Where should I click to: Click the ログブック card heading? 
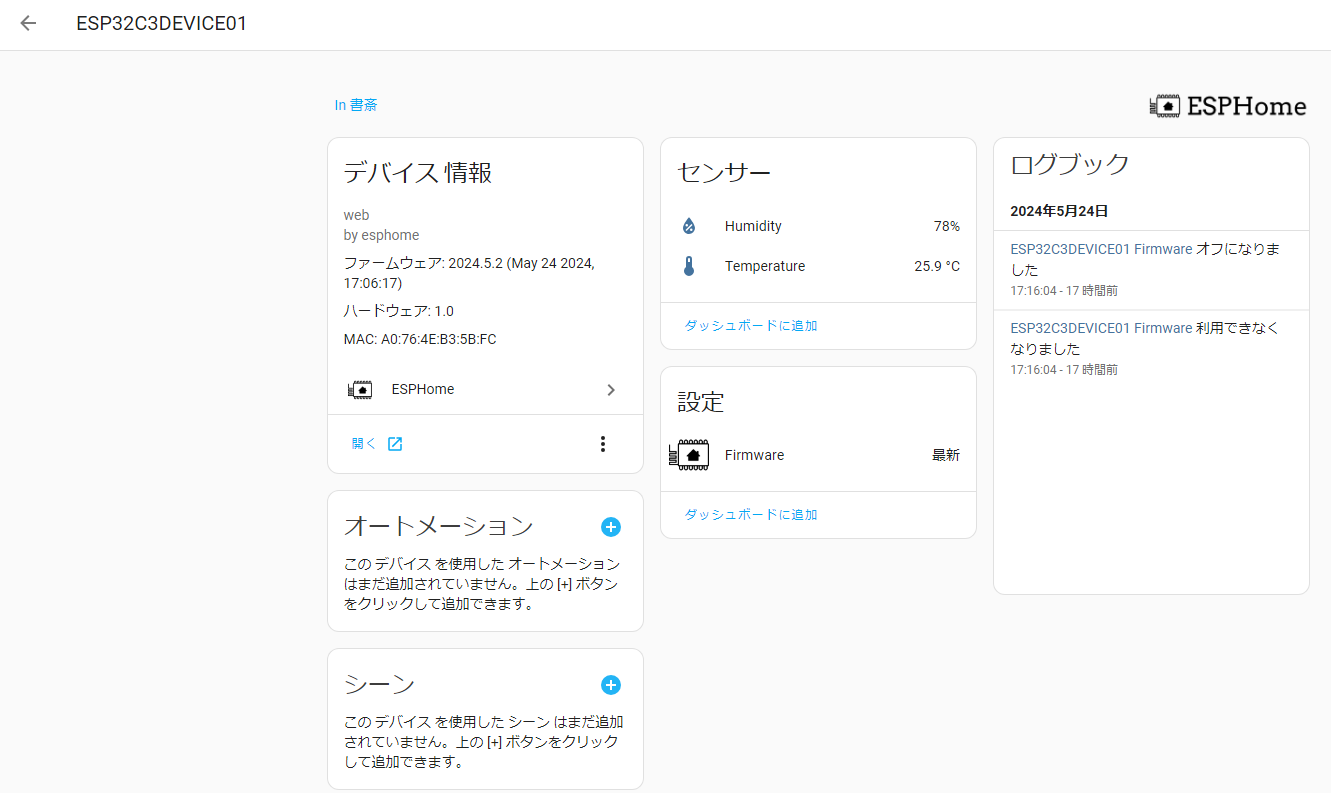click(x=1070, y=165)
